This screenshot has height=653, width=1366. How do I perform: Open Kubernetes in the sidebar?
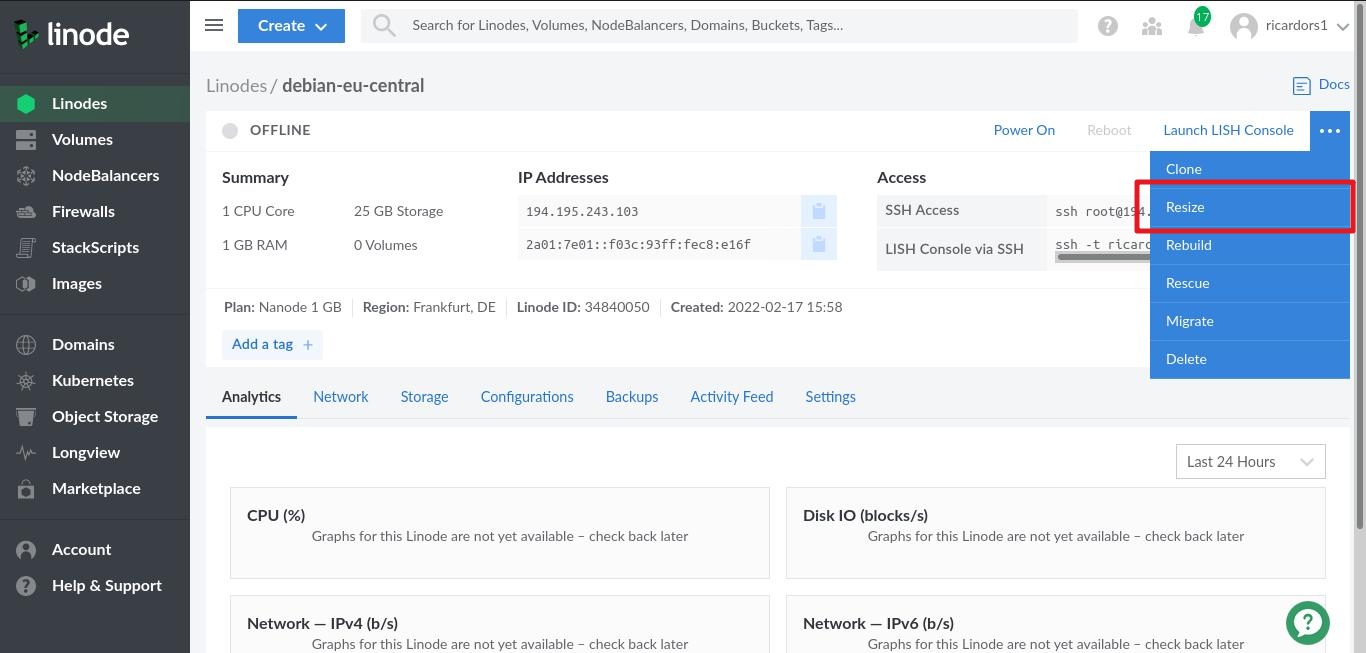pyautogui.click(x=95, y=381)
